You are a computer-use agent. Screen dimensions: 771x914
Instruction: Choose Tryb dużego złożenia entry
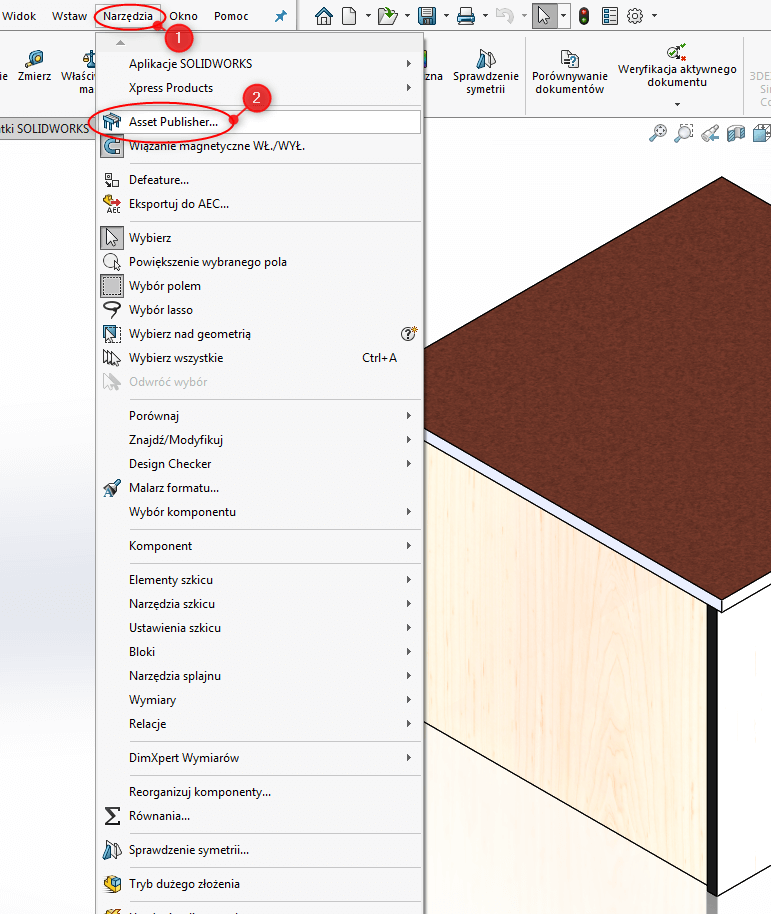tap(260, 884)
